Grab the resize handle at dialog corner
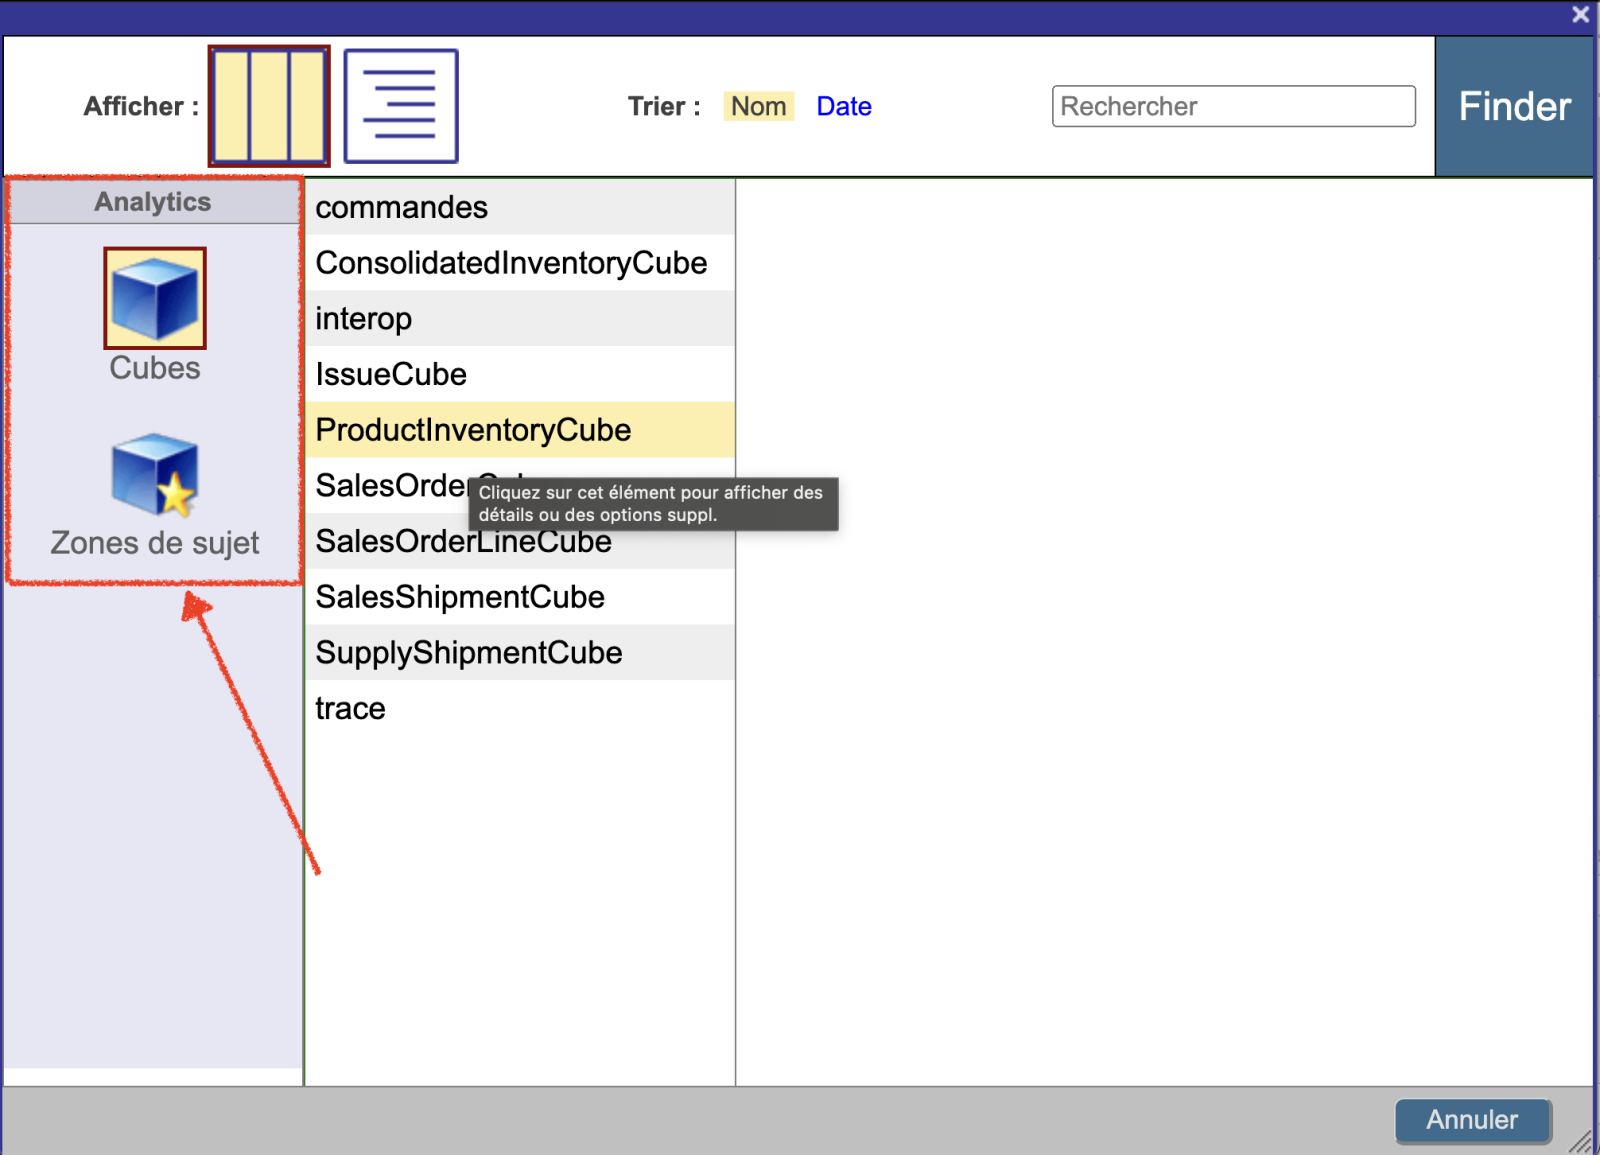1600x1155 pixels. click(1581, 1142)
